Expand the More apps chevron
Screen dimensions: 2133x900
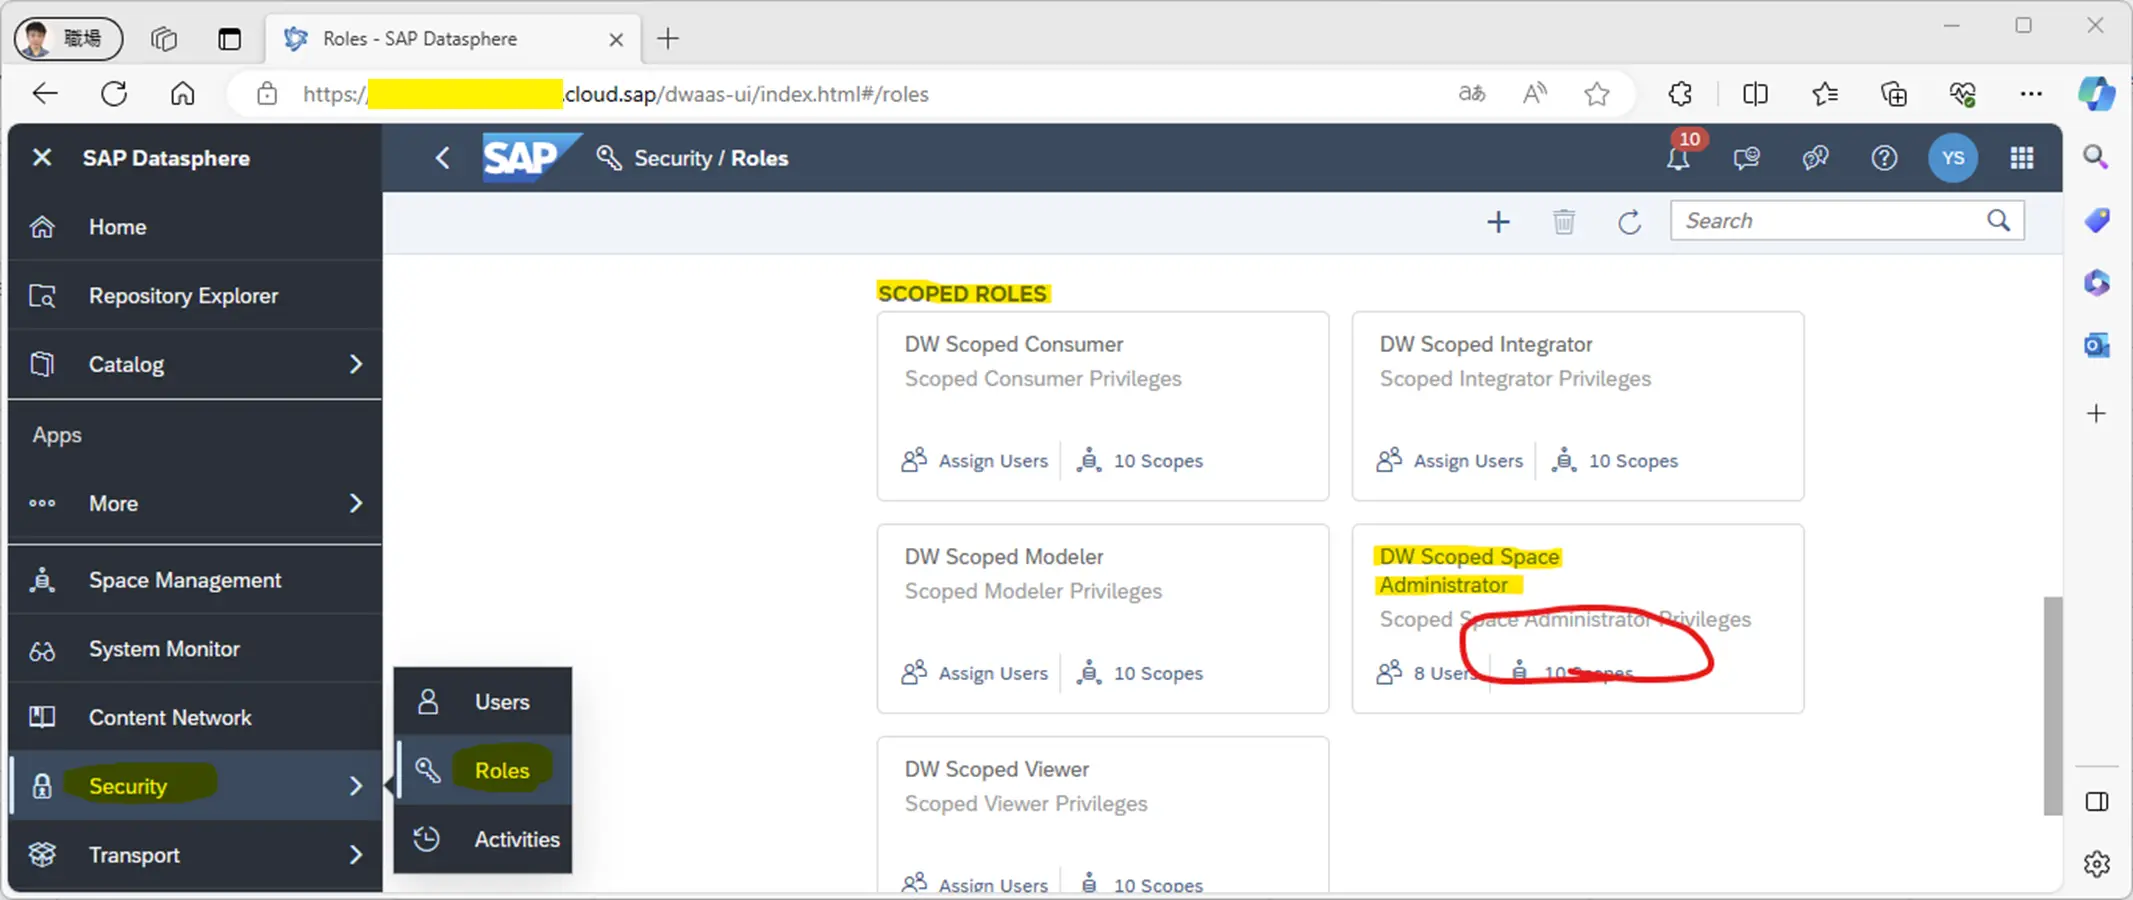[x=355, y=503]
